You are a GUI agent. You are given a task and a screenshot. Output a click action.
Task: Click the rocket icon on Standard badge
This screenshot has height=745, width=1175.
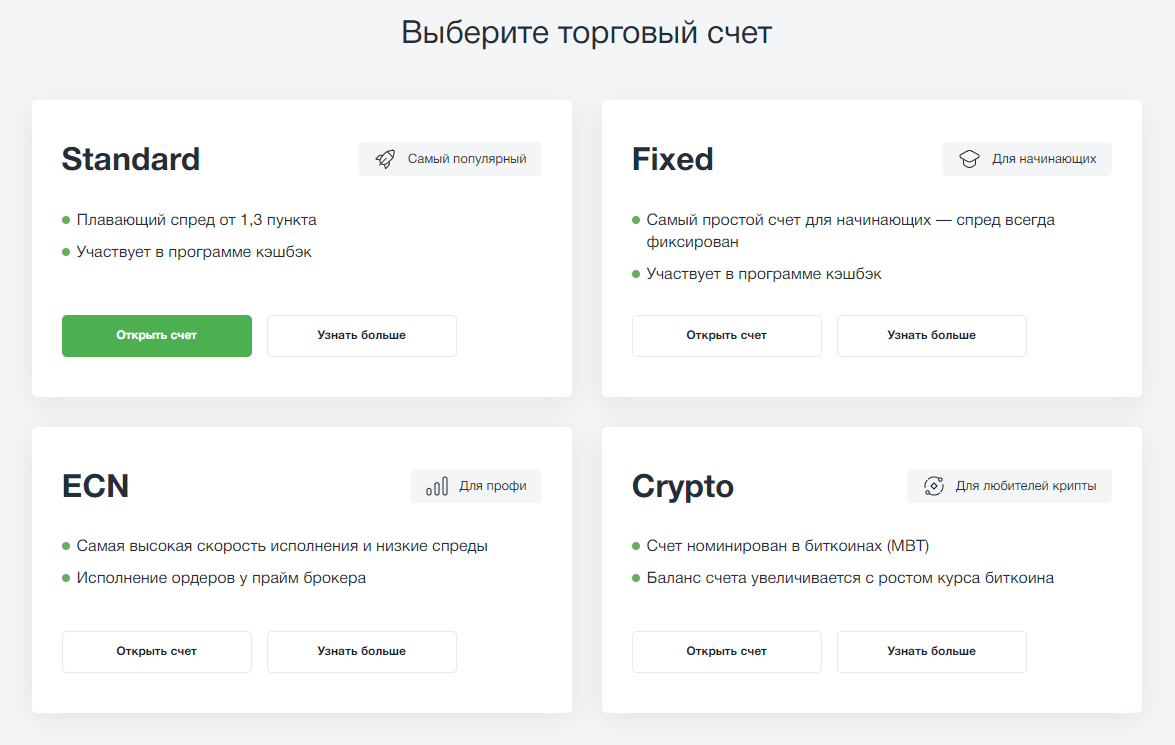385,159
